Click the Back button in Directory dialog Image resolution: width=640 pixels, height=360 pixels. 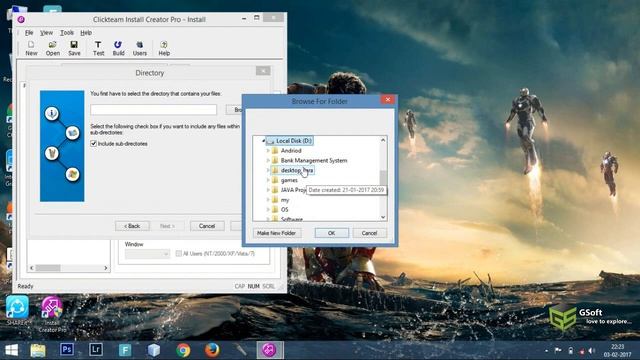pos(132,226)
